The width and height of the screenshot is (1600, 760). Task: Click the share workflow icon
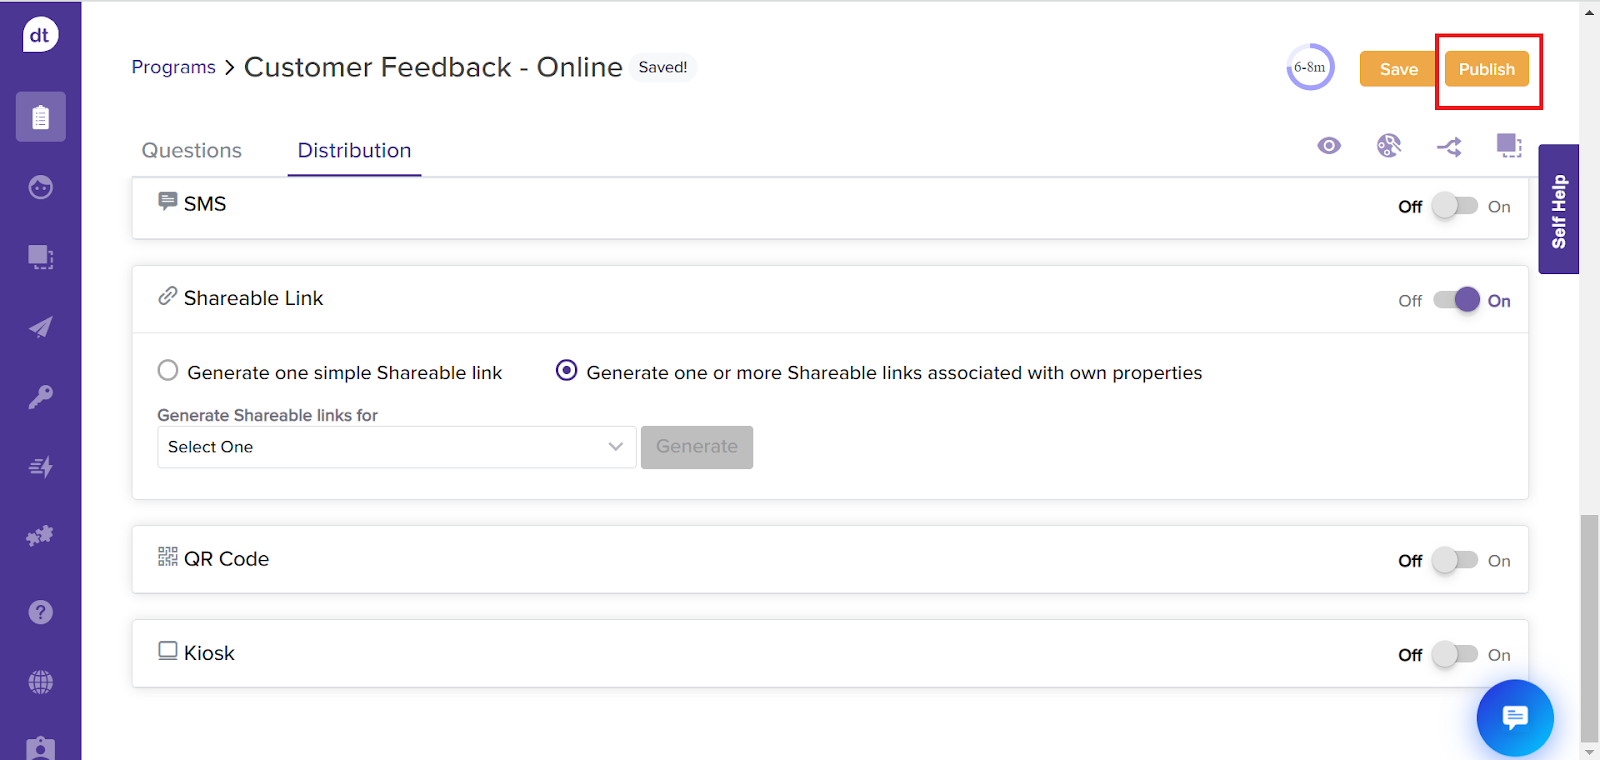[1449, 147]
